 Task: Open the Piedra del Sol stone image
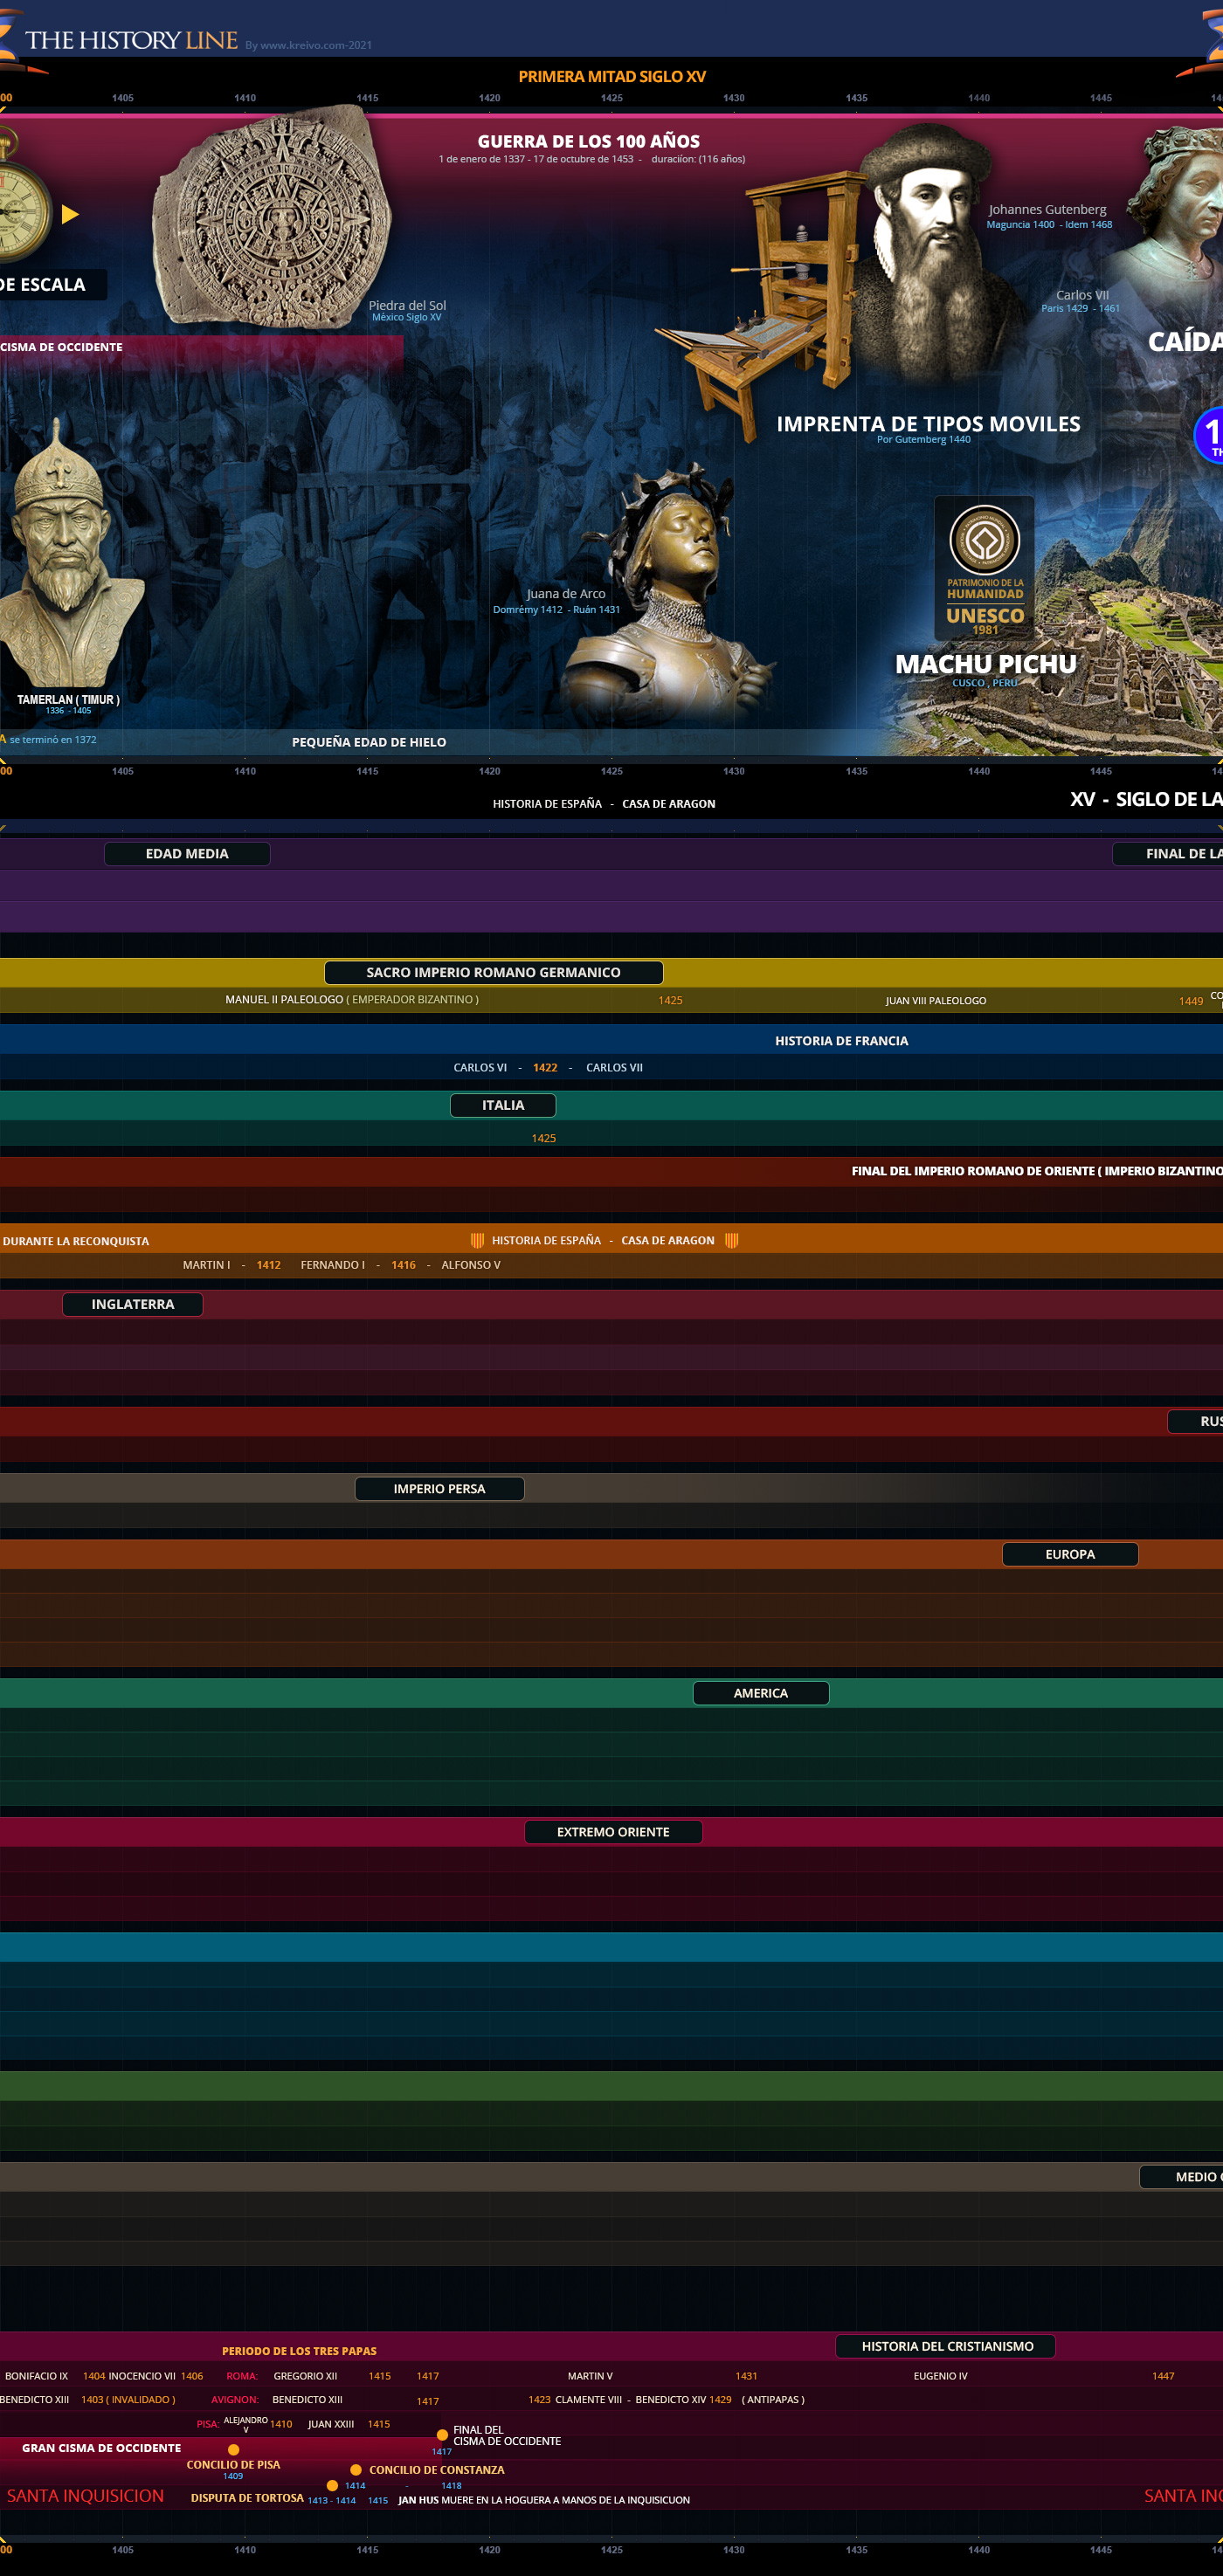coord(271,216)
